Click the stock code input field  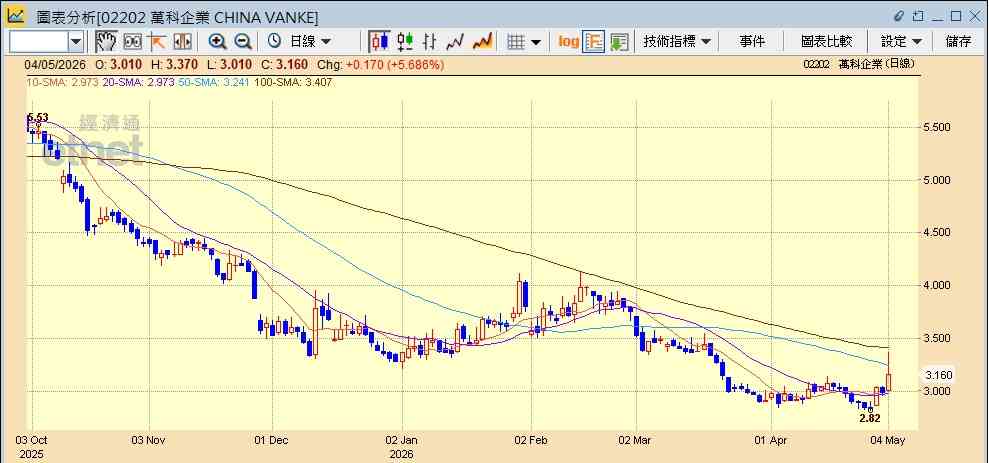(38, 42)
